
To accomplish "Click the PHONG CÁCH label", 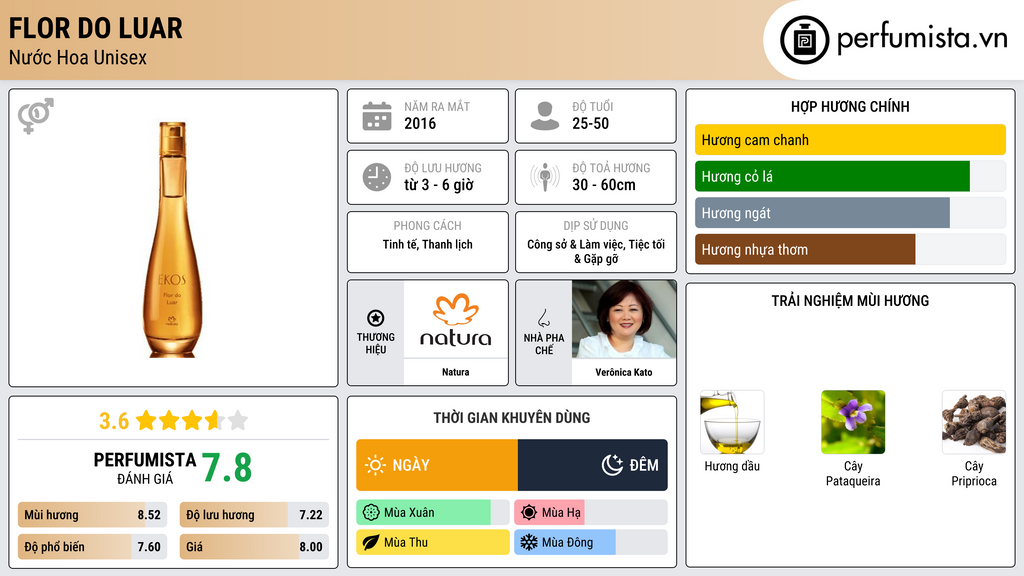I will (x=428, y=226).
